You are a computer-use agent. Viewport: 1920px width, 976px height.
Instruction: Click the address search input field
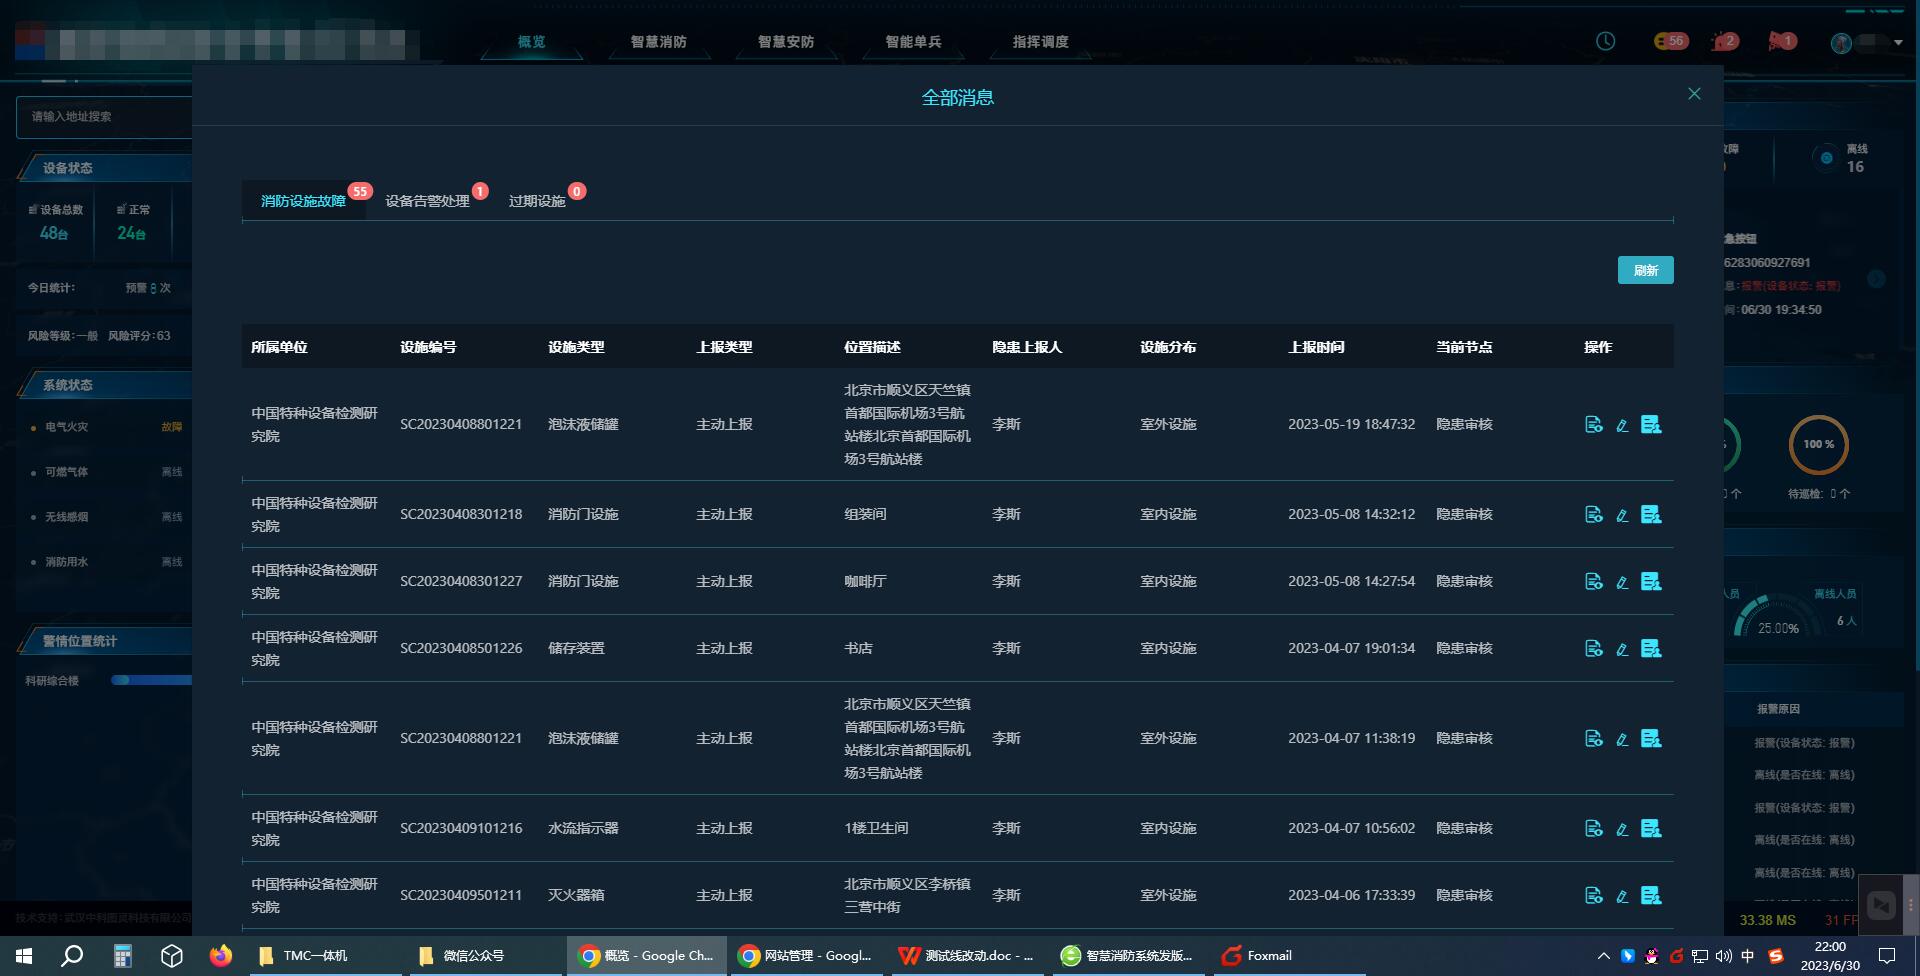coord(104,117)
